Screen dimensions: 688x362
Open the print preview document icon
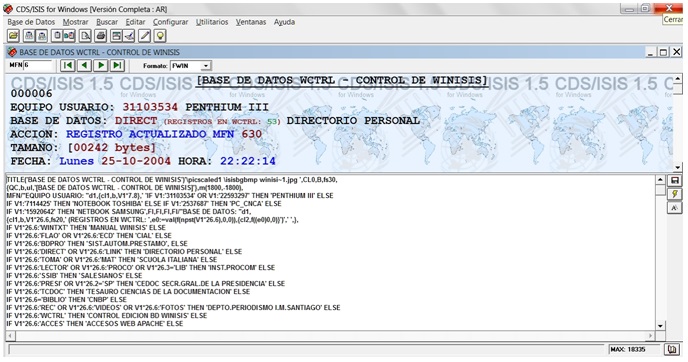(85, 36)
